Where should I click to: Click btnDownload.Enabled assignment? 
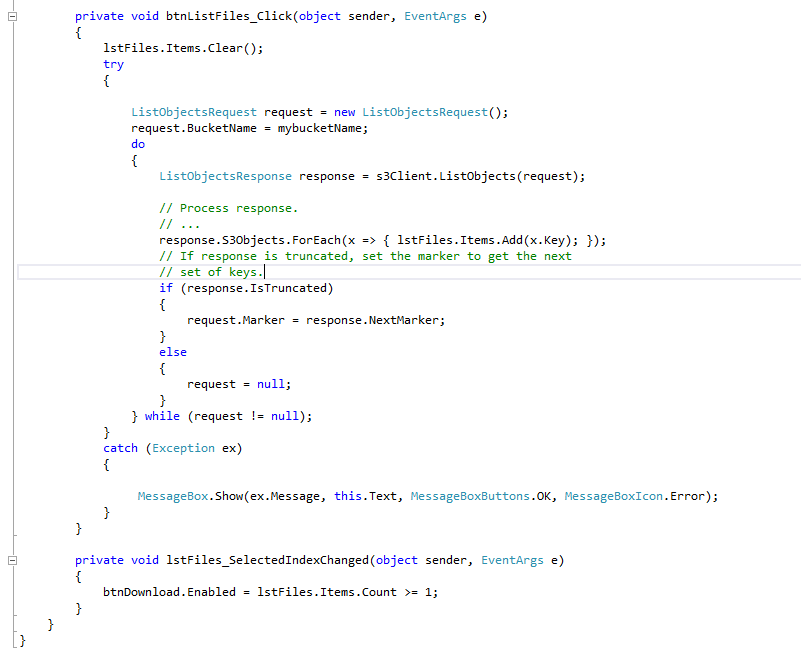point(270,592)
